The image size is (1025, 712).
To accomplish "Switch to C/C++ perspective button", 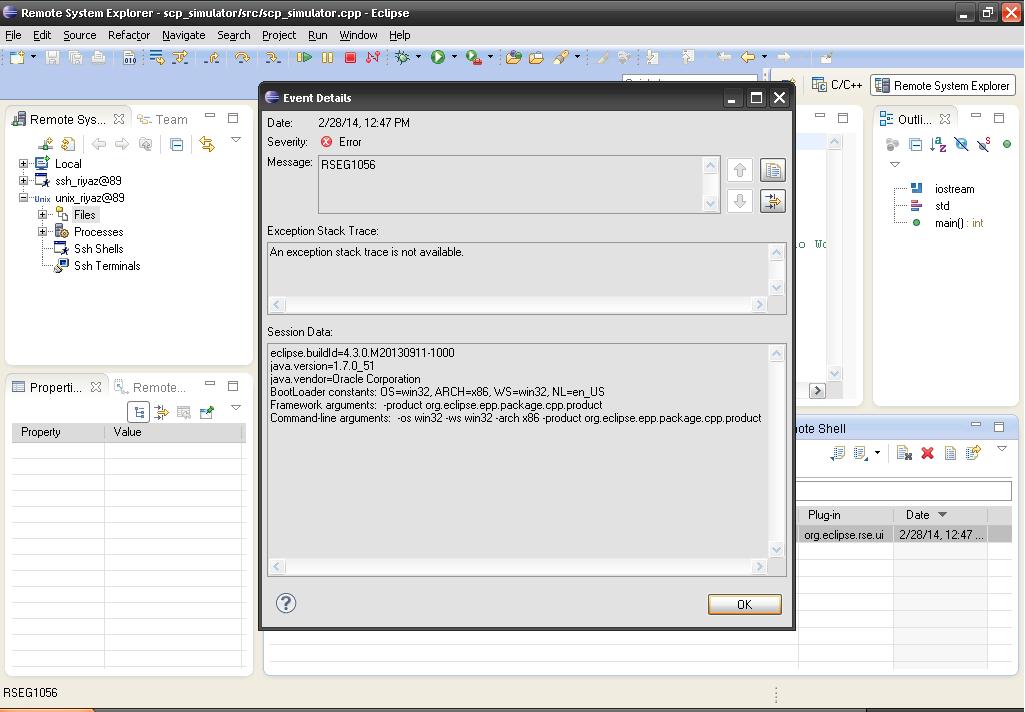I will [838, 86].
